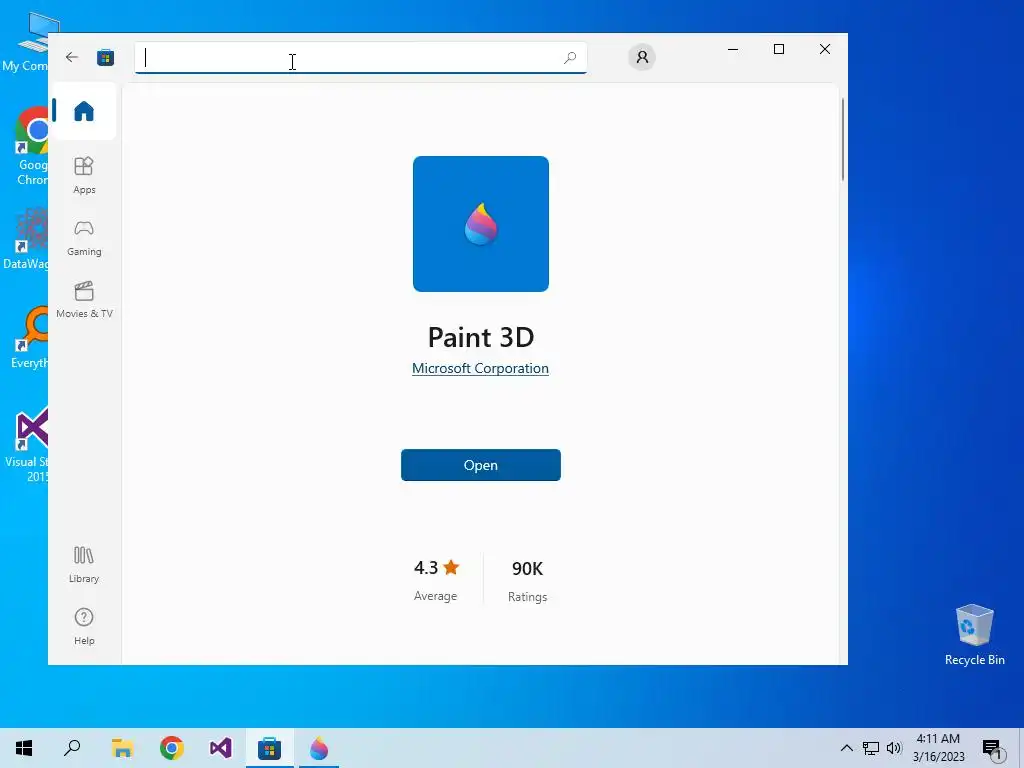Select the My Computer desktop icon

26,42
